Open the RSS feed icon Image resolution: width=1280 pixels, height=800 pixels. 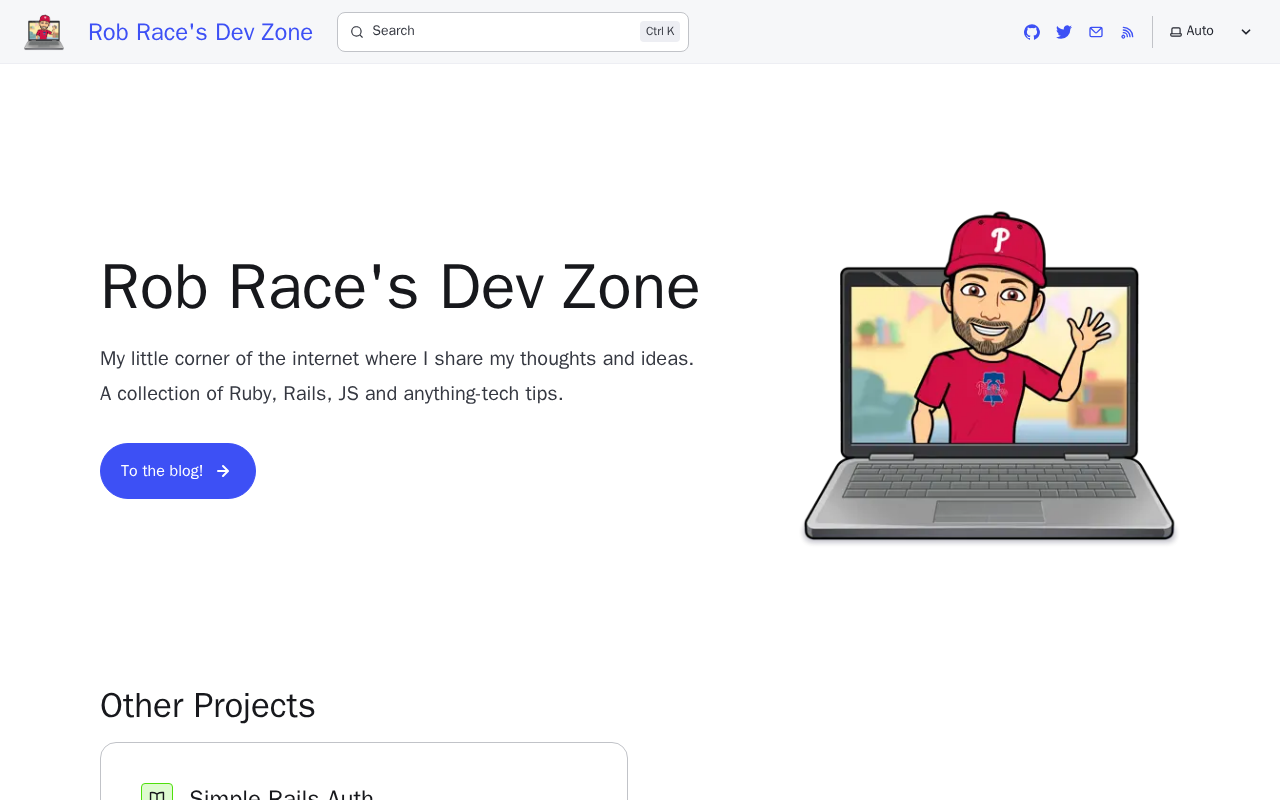point(1128,32)
